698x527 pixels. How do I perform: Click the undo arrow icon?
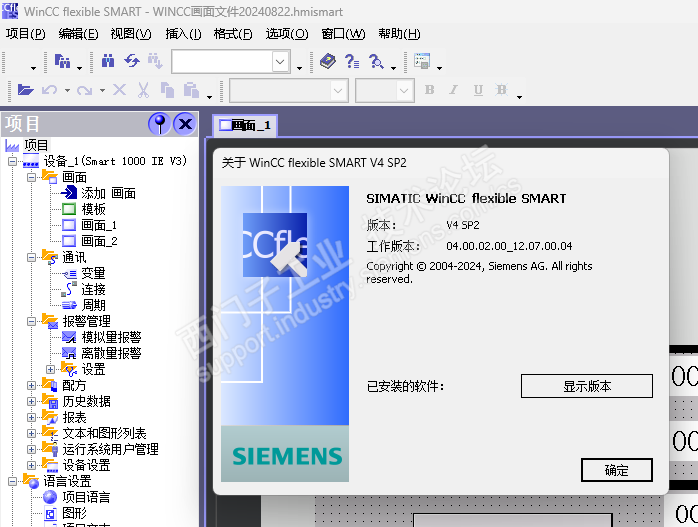[49, 90]
